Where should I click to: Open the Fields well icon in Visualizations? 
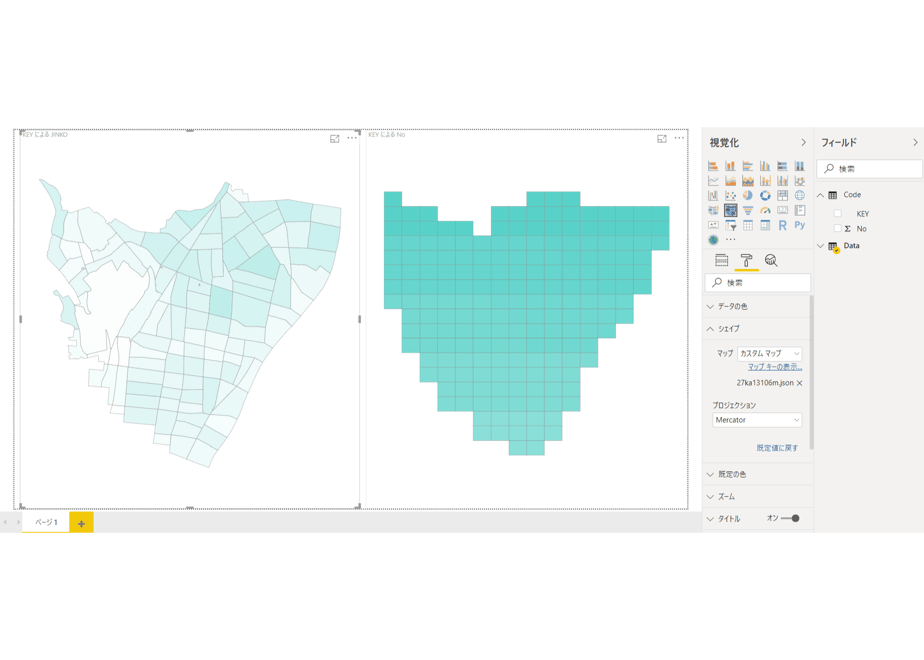tap(721, 260)
